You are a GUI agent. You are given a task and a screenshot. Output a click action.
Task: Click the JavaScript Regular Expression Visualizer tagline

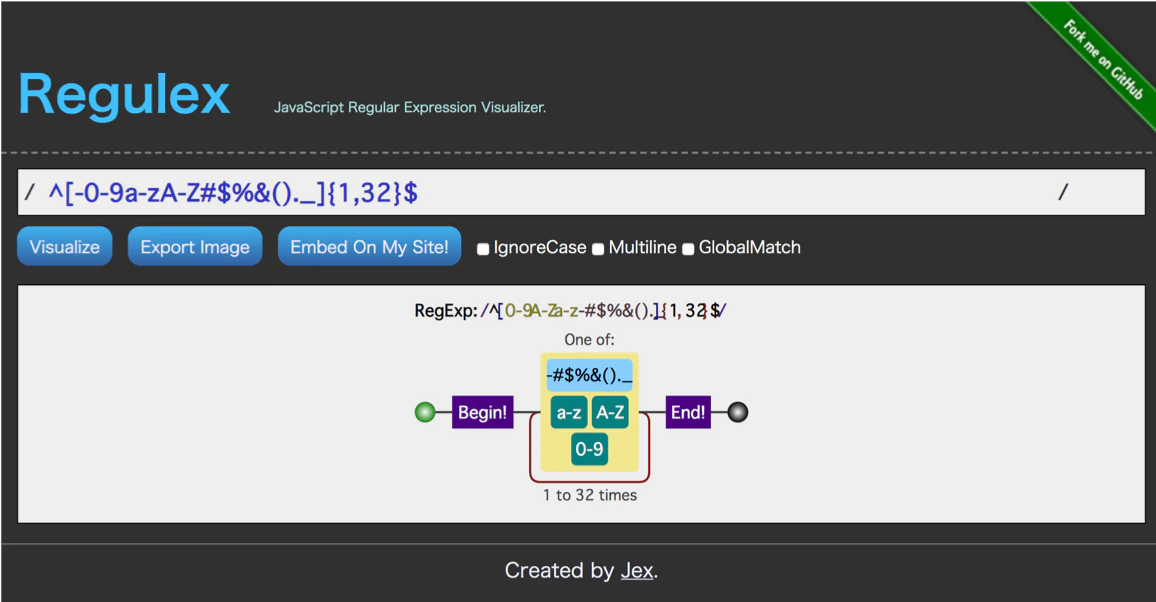(x=410, y=108)
